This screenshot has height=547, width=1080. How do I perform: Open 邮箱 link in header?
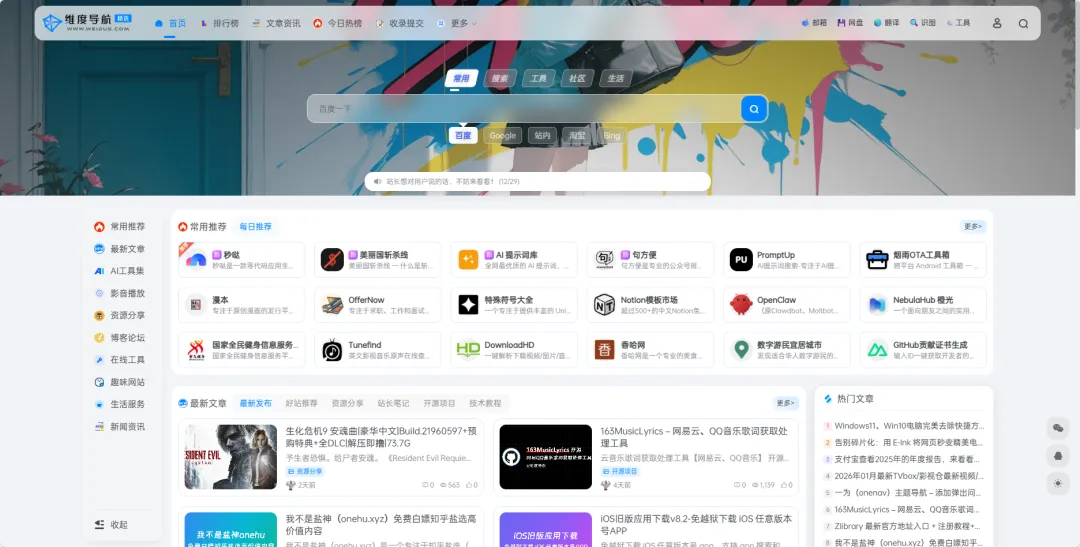(x=814, y=23)
